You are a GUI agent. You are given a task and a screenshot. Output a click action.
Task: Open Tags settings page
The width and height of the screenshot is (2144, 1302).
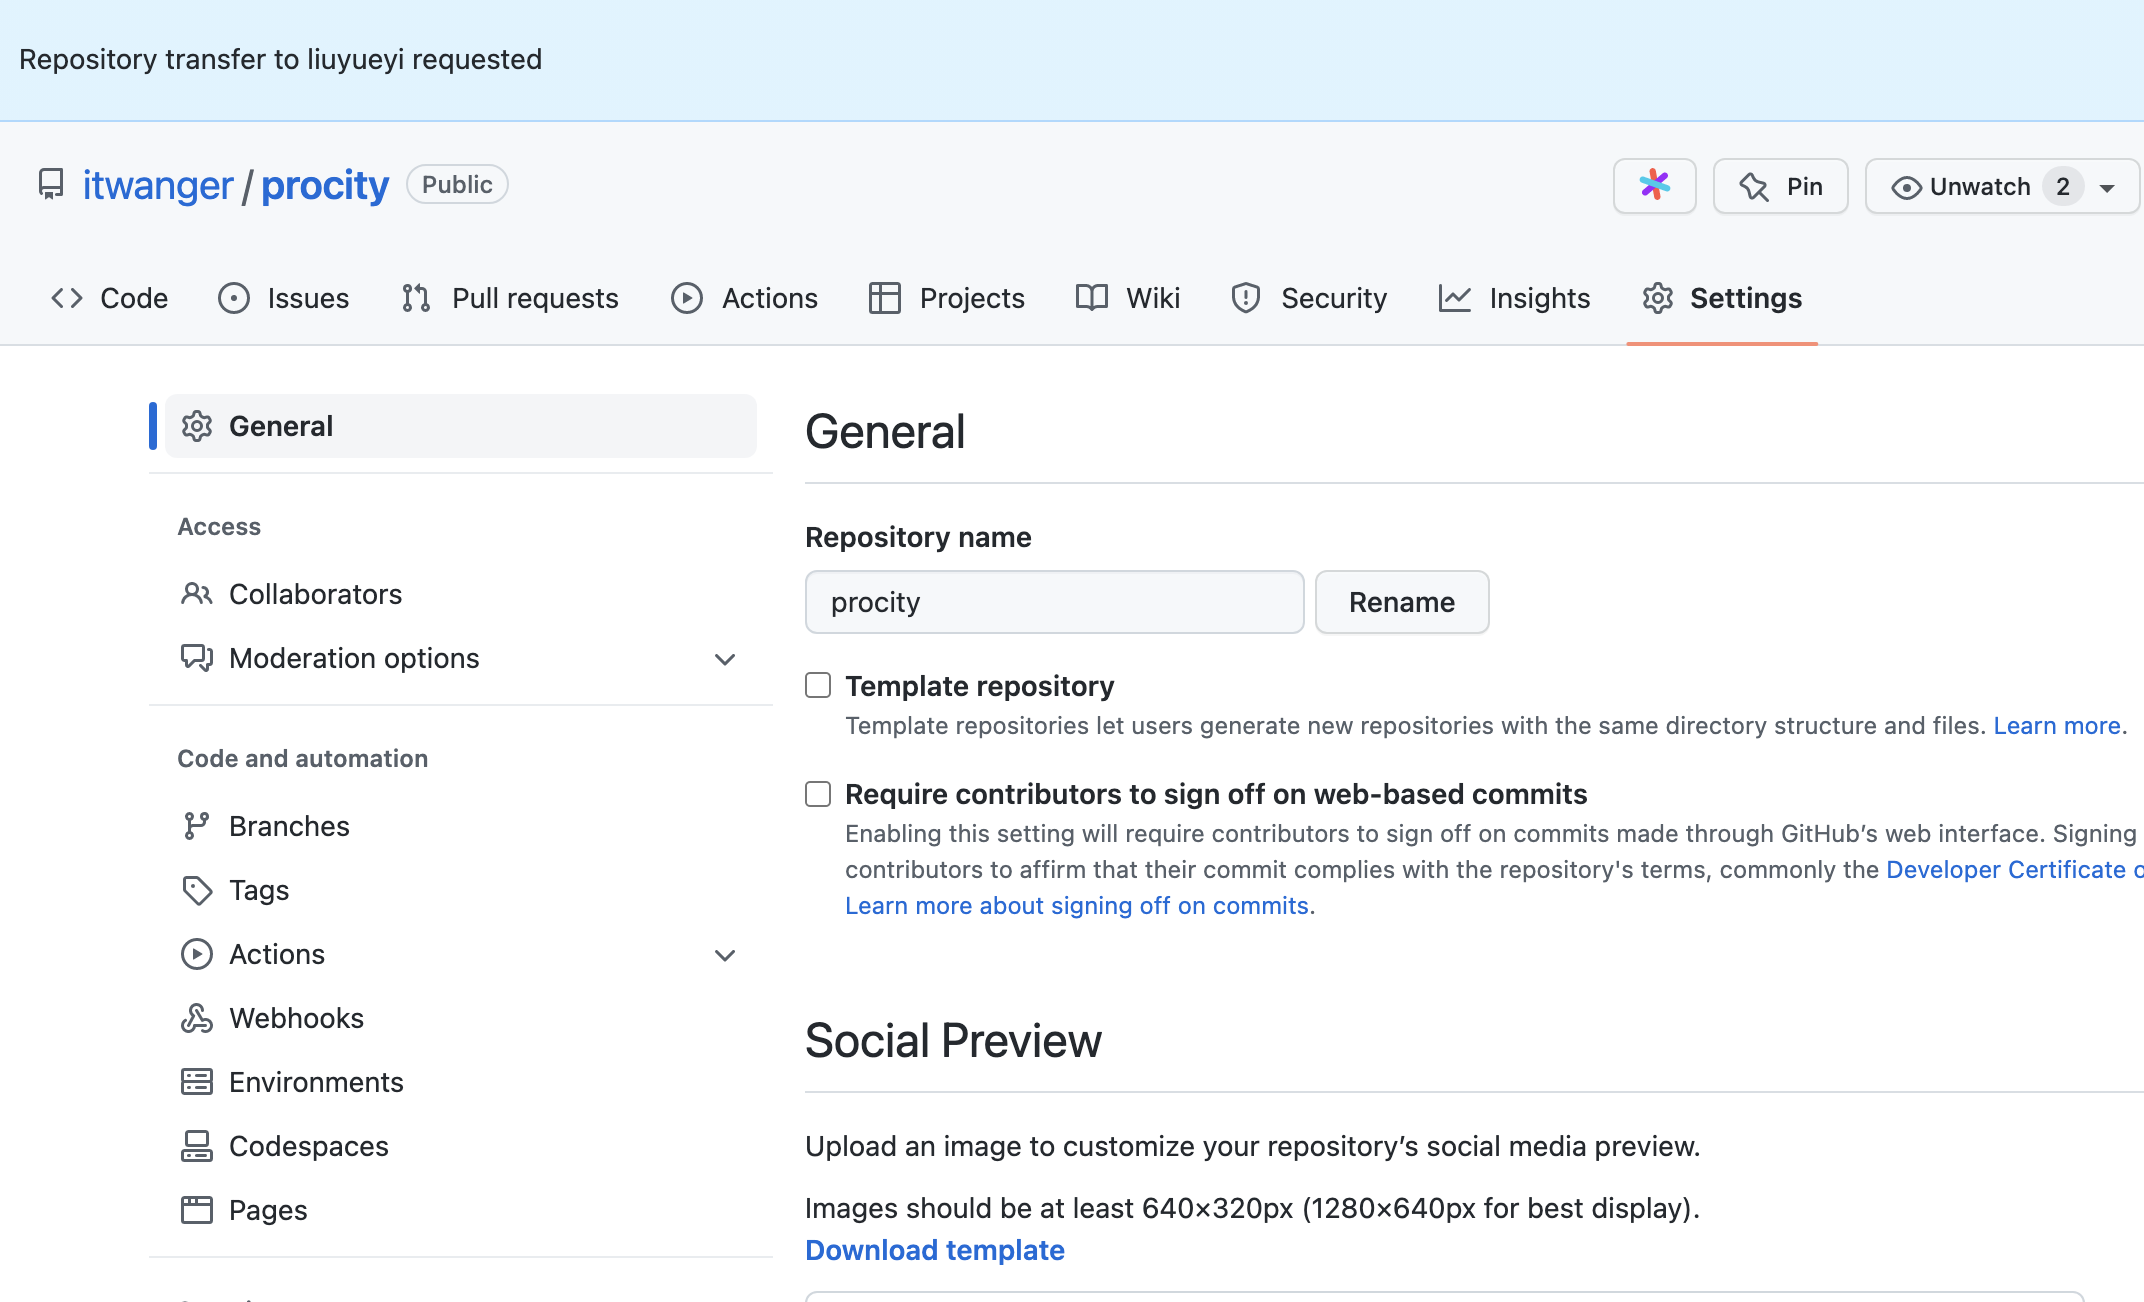461,890
